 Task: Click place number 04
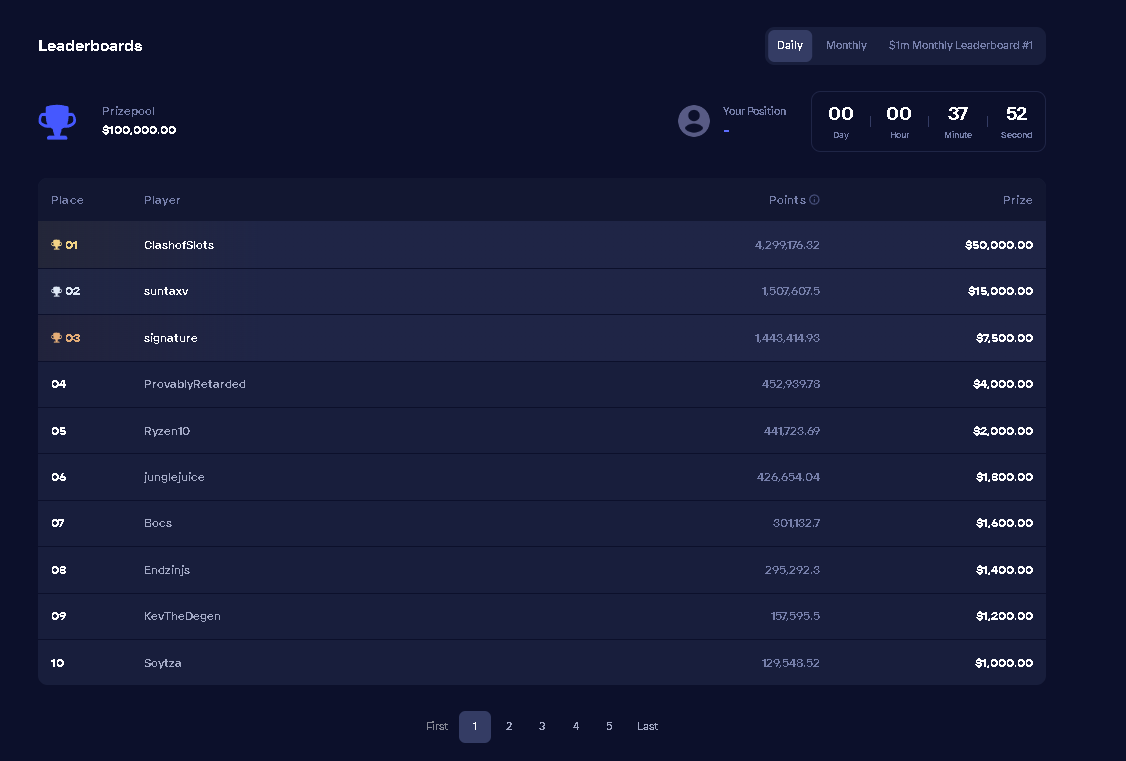click(59, 384)
